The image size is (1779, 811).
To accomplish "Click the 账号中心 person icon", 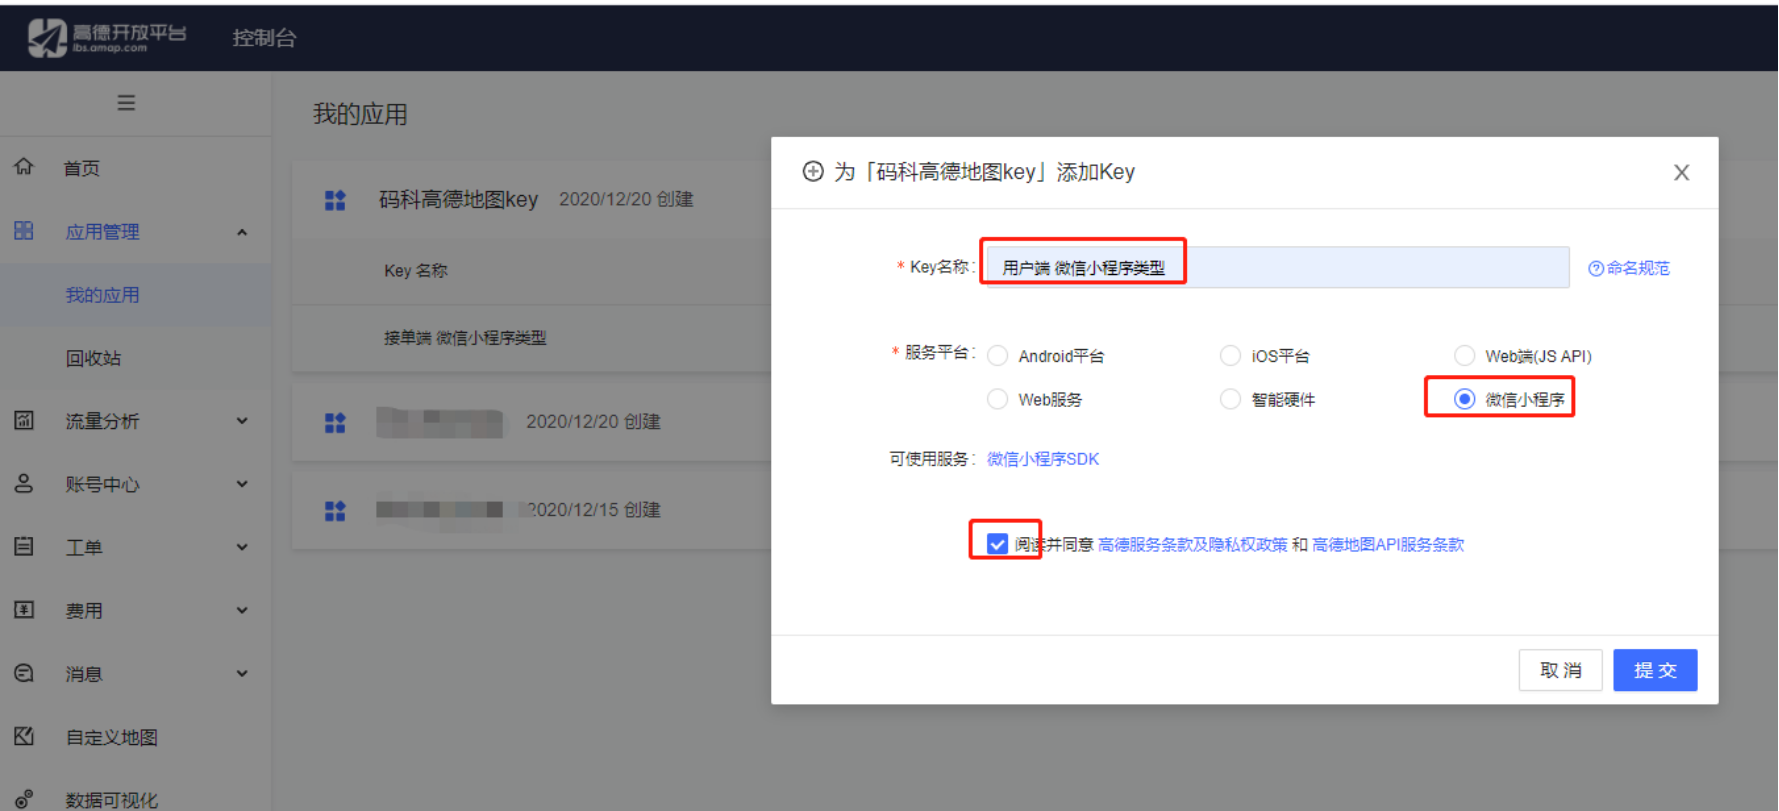I will tap(24, 483).
